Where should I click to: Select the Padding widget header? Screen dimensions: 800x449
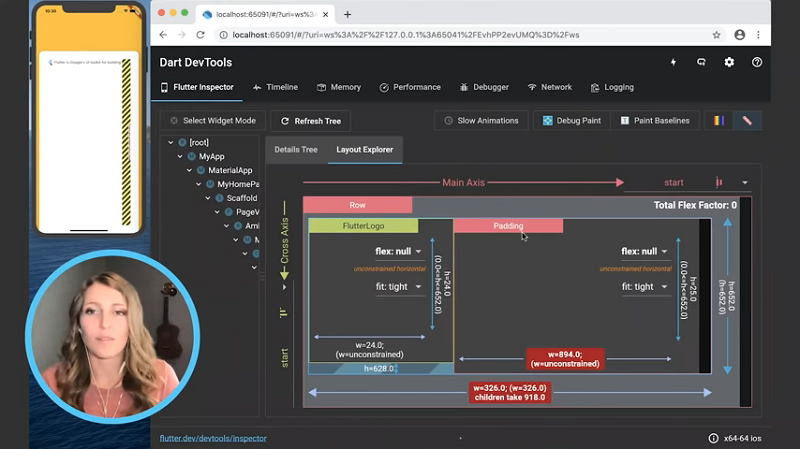coord(508,226)
